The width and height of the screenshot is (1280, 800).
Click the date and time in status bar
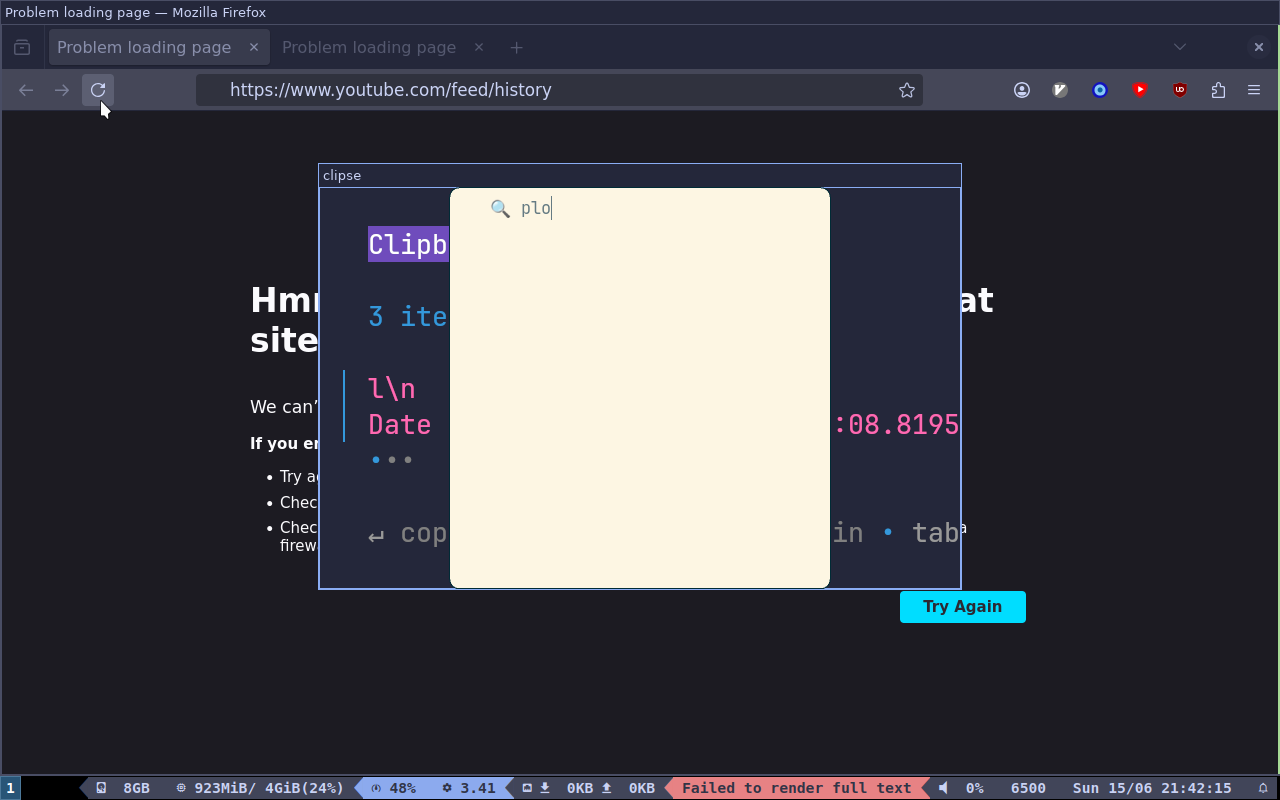pyautogui.click(x=1152, y=788)
